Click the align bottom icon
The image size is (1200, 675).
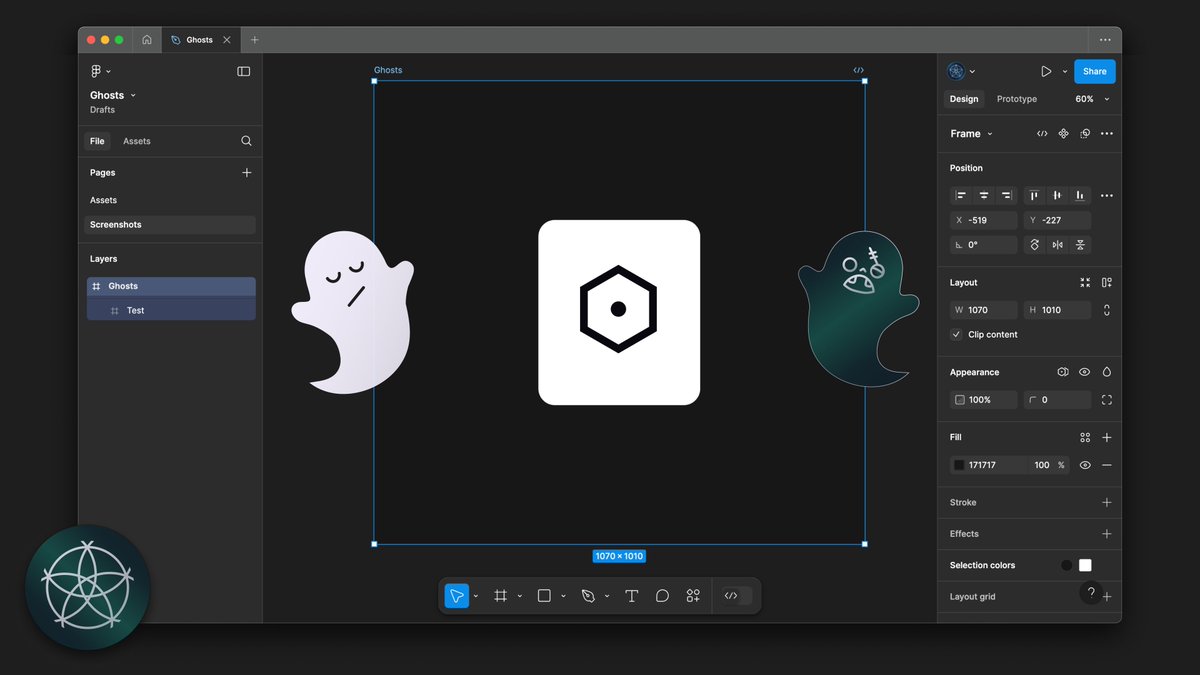[1081, 196]
